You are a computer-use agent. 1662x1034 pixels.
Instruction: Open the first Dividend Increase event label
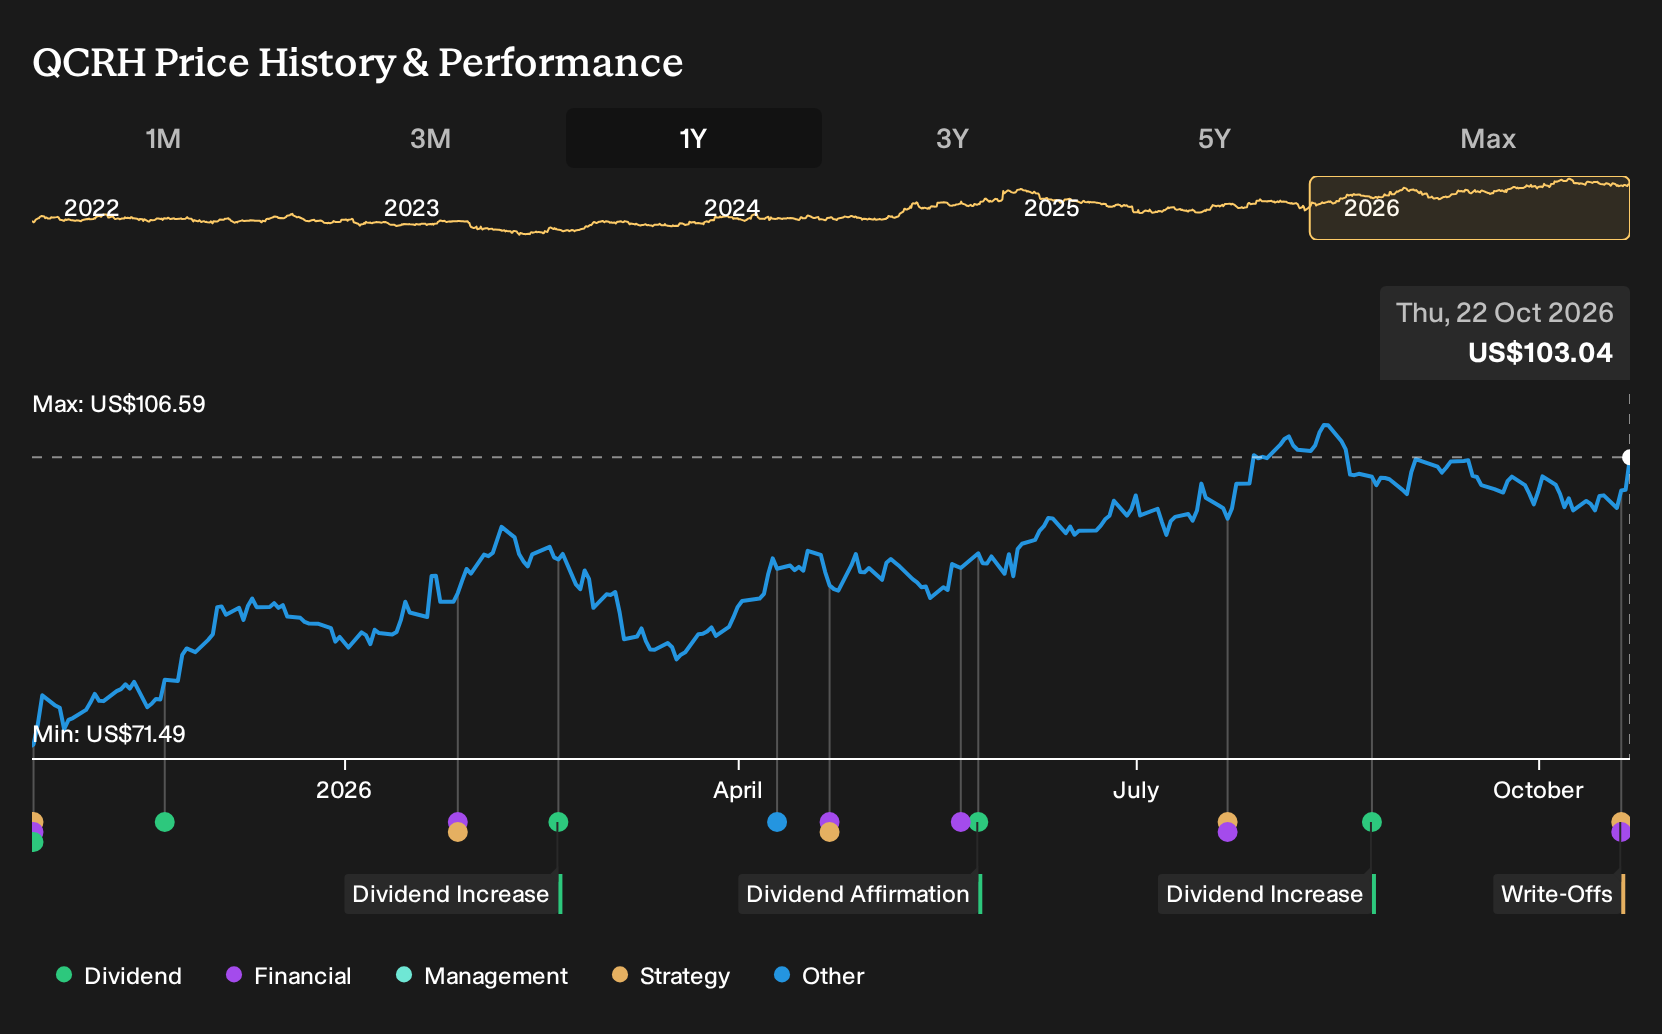(x=453, y=894)
